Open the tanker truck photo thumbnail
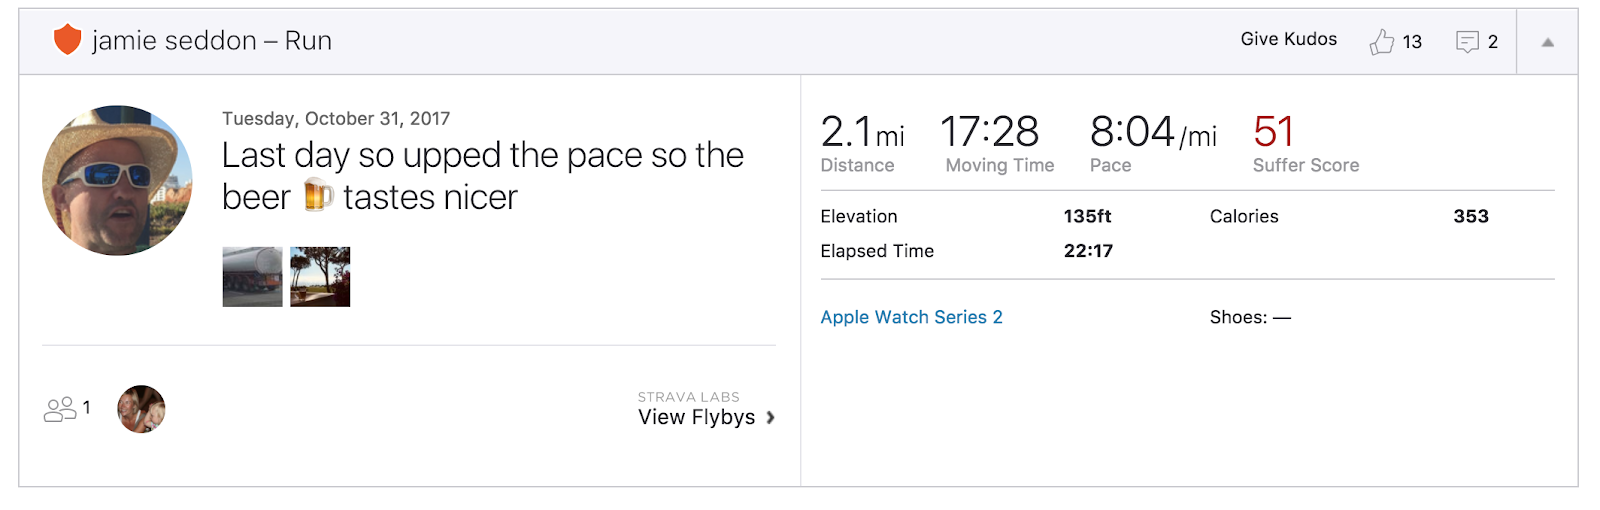This screenshot has height=510, width=1600. tap(252, 277)
